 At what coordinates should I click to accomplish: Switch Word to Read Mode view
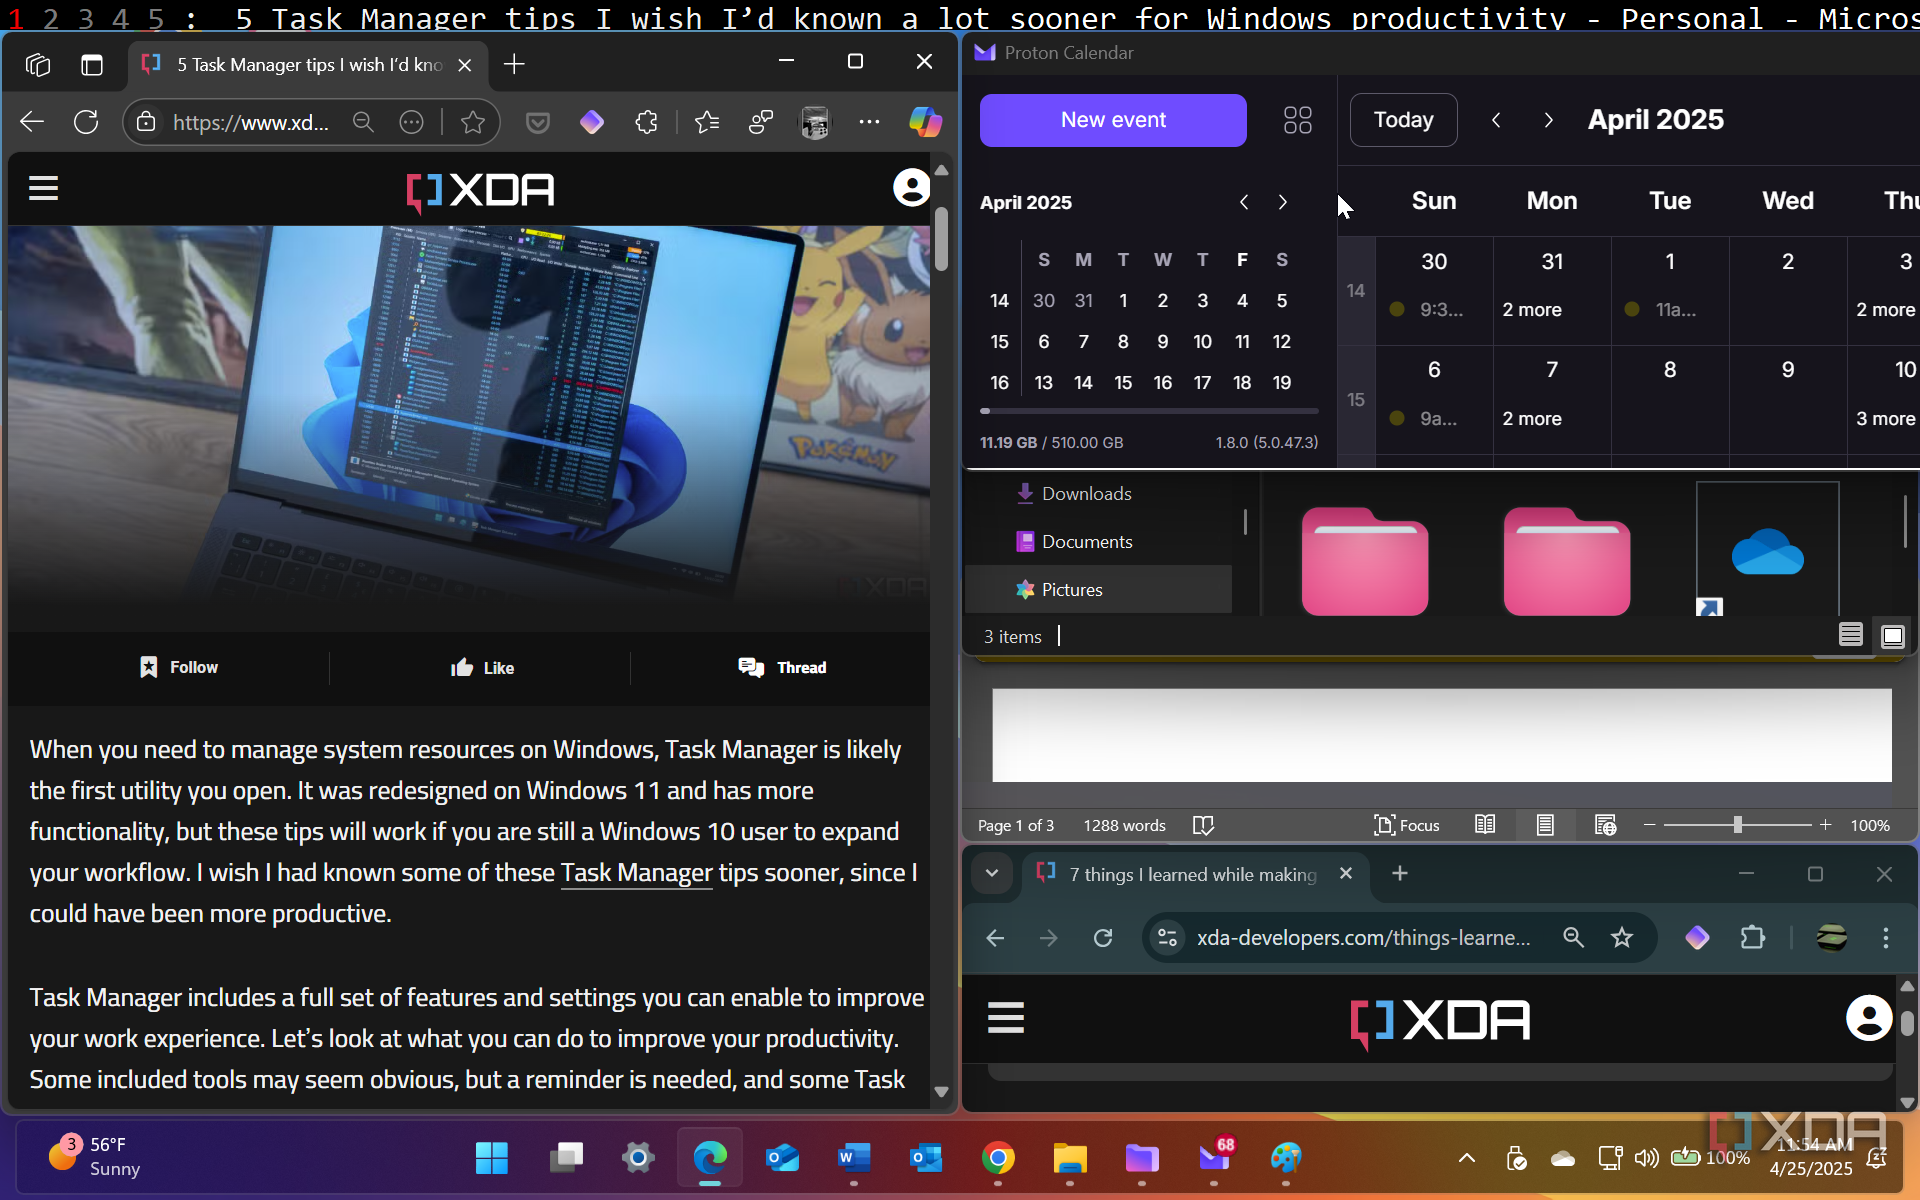point(1485,825)
